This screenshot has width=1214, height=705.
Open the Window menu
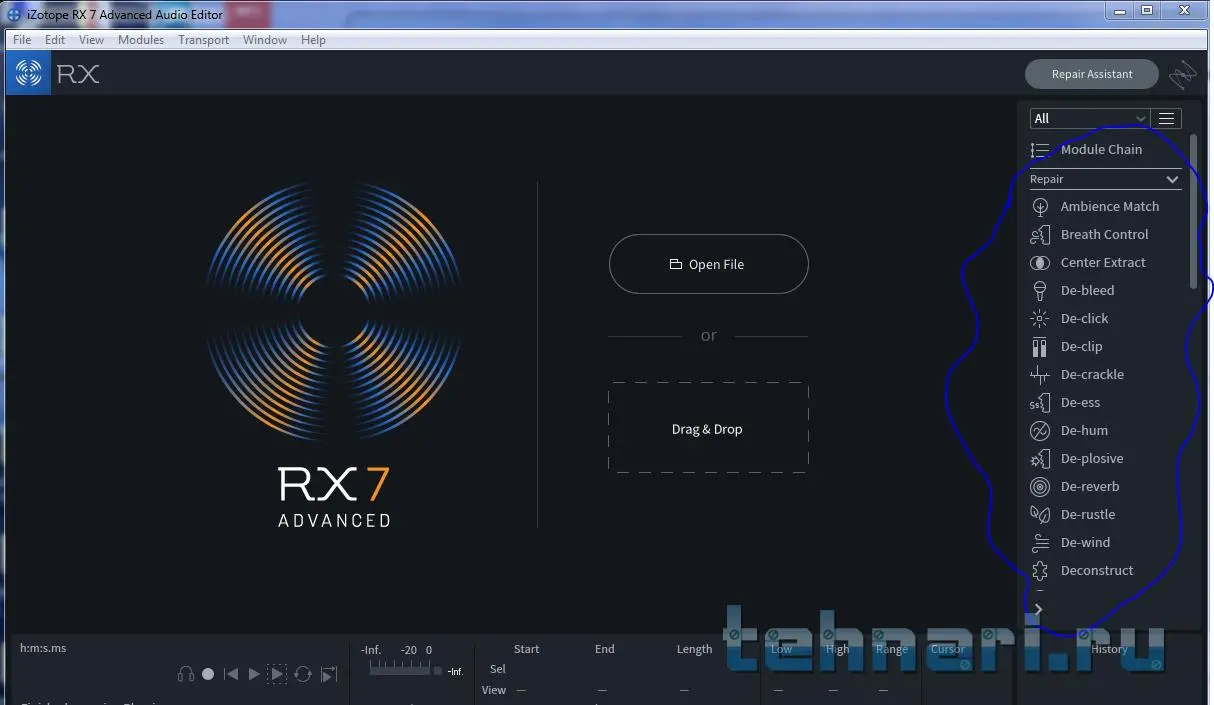tap(265, 40)
